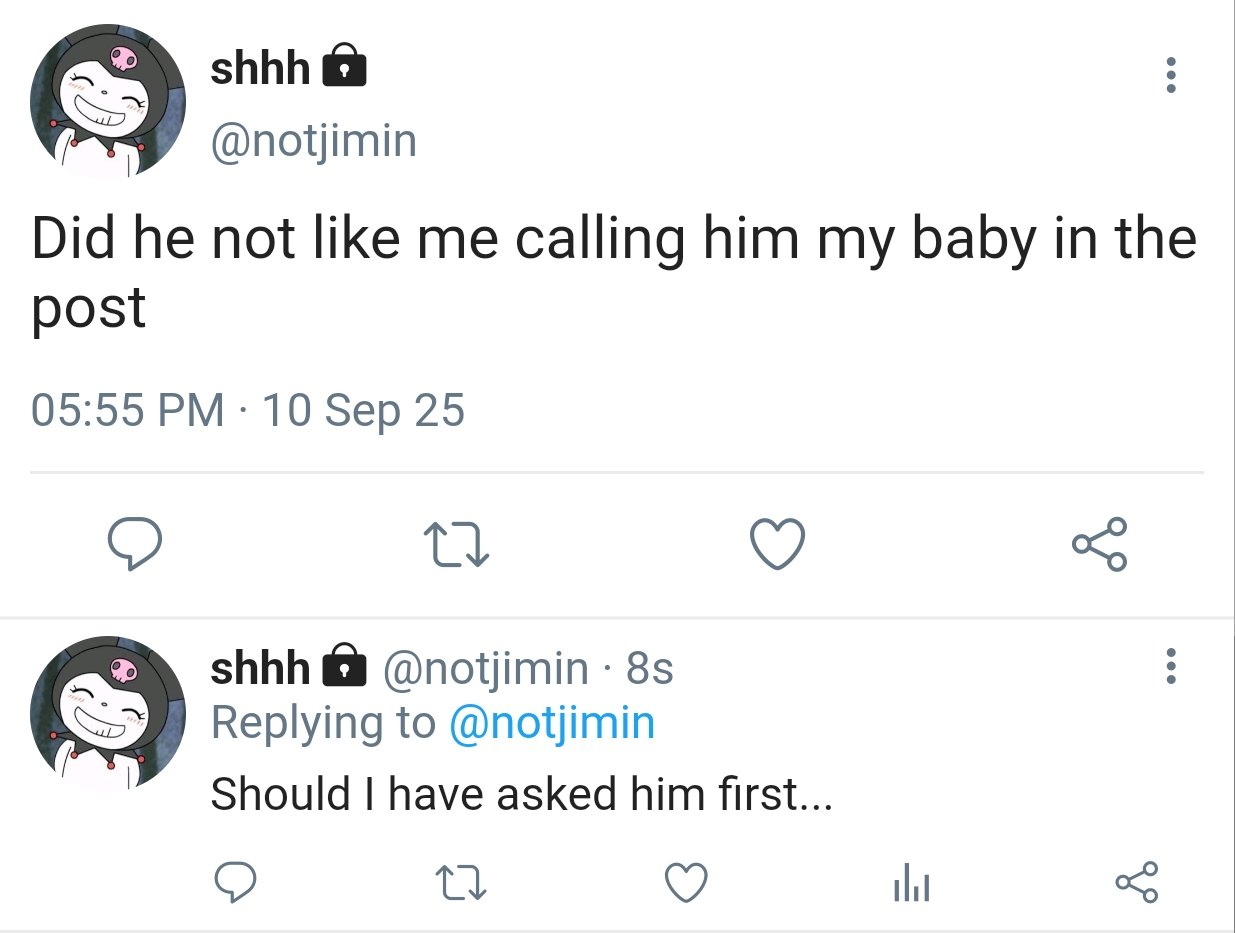Open the reply tweet's three-dot menu
Image resolution: width=1235 pixels, height=933 pixels.
pos(1171,666)
